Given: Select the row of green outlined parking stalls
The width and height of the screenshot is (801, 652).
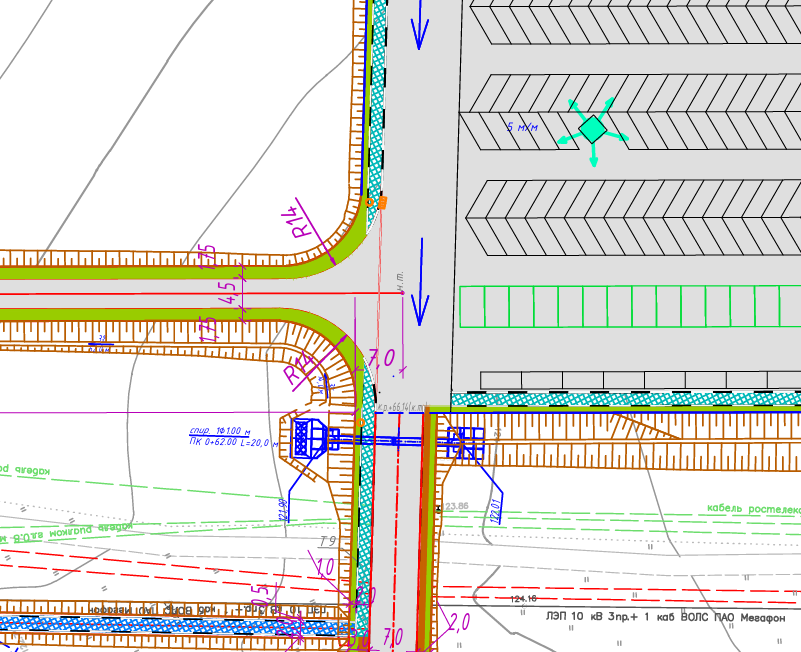Looking at the screenshot, I should click(630, 307).
